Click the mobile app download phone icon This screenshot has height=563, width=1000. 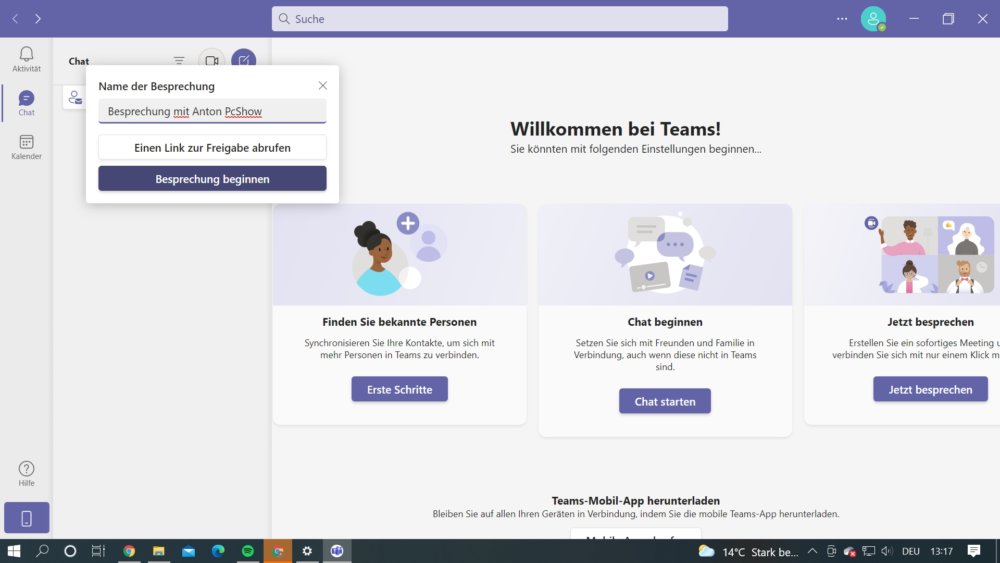coord(26,518)
